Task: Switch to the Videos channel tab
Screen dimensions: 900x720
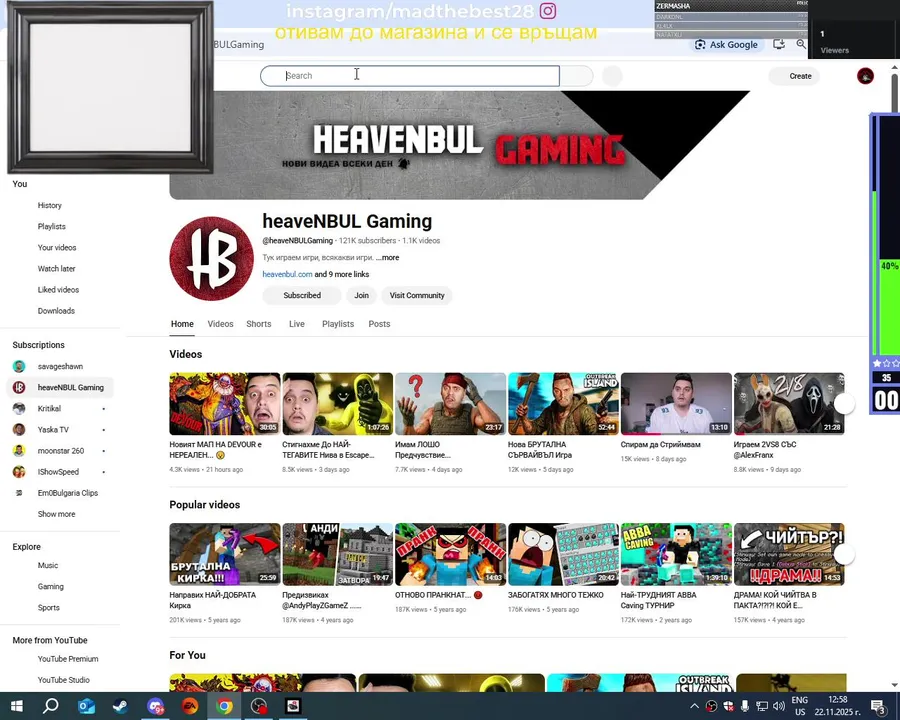Action: tap(220, 324)
